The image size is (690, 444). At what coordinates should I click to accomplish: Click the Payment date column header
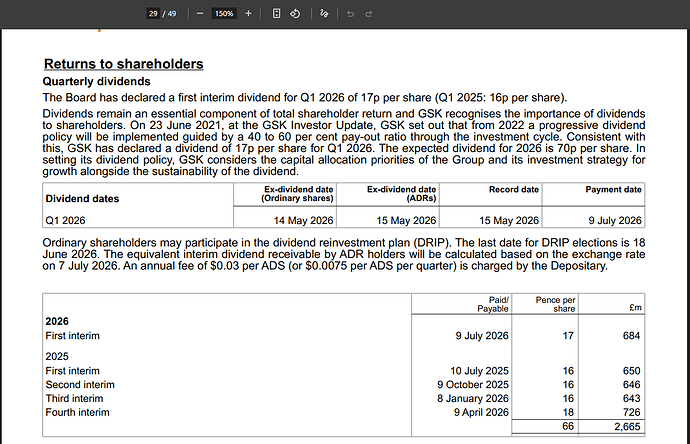(613, 190)
